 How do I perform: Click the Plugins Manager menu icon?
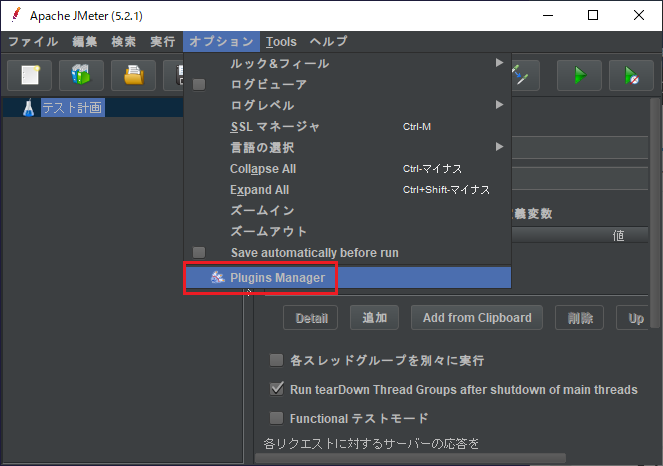(217, 277)
